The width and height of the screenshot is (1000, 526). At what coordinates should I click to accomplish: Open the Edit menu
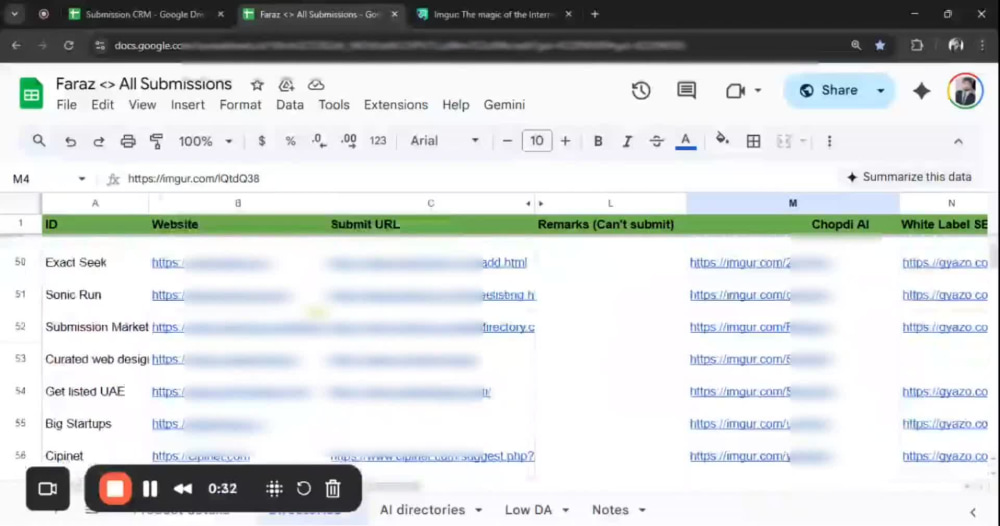102,105
